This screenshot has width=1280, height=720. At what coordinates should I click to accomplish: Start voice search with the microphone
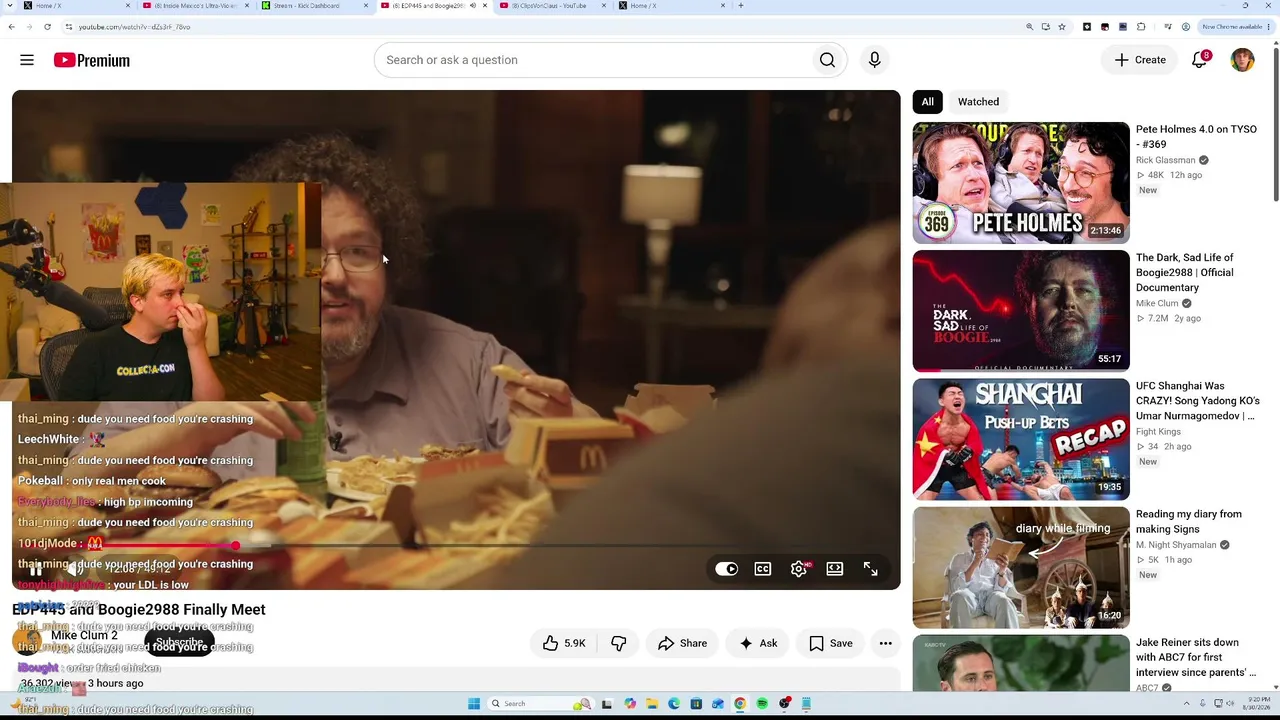click(874, 60)
